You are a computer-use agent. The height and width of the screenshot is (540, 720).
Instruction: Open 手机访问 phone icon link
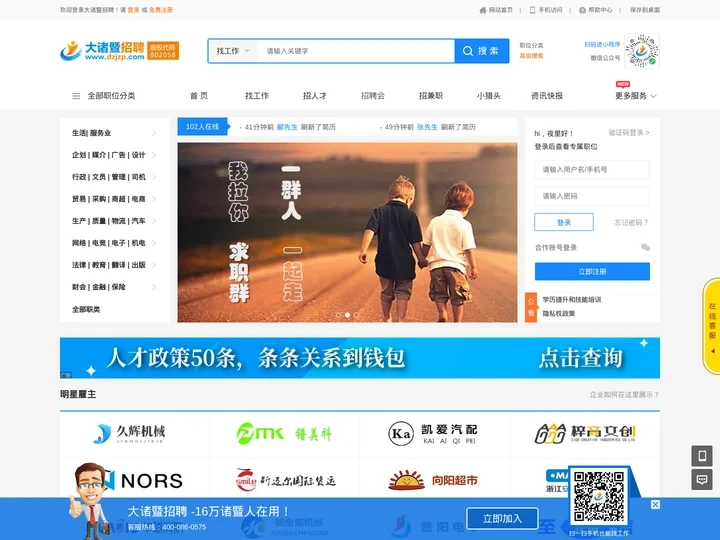point(546,10)
